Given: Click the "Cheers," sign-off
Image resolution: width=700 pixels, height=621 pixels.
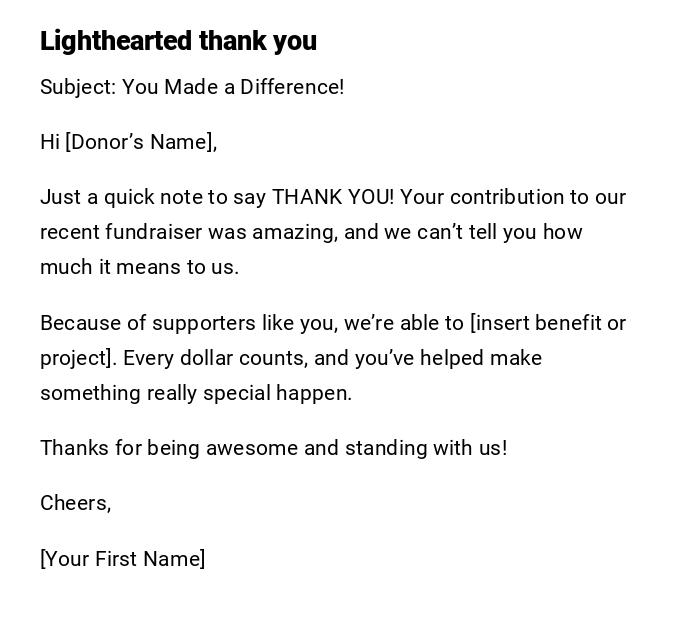Looking at the screenshot, I should [76, 503].
